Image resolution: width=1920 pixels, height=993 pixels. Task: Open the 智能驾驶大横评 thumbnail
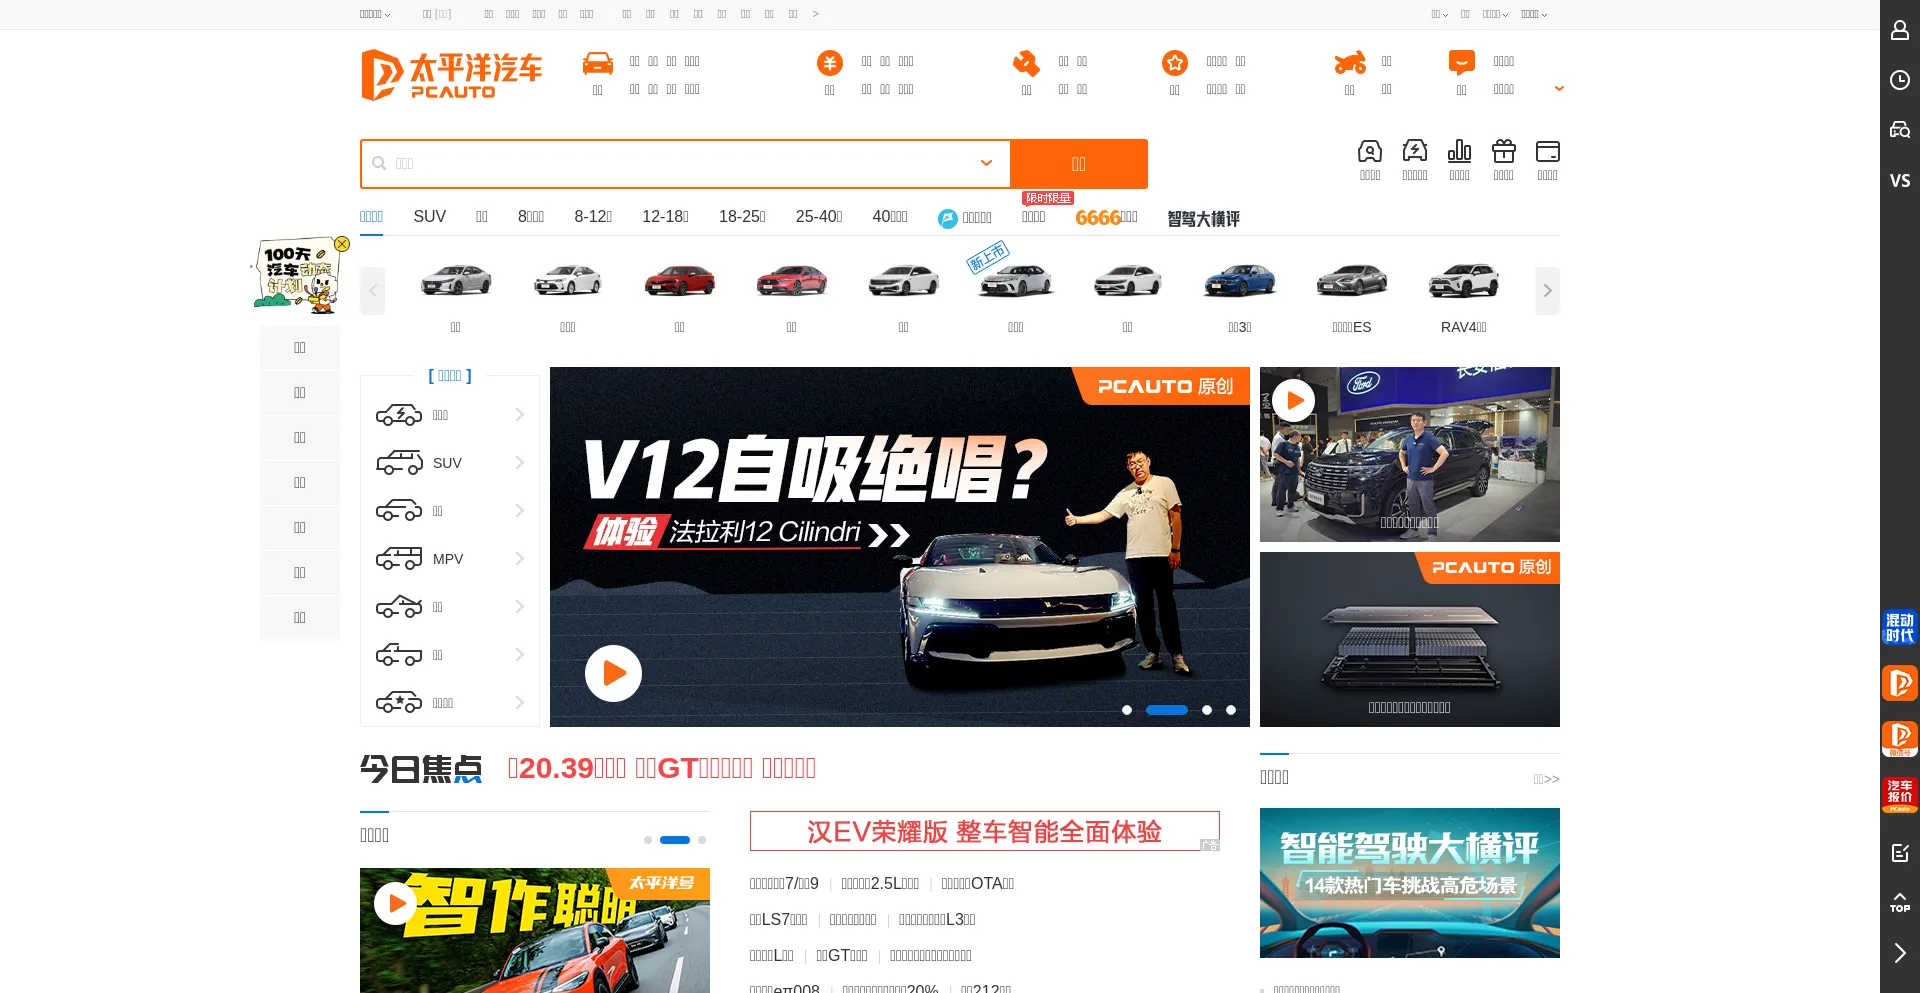point(1410,883)
